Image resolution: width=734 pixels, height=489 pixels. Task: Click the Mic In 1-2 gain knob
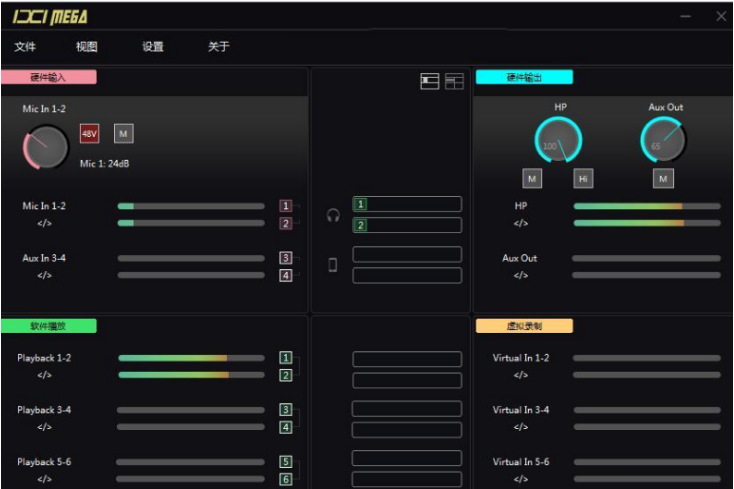click(x=45, y=146)
